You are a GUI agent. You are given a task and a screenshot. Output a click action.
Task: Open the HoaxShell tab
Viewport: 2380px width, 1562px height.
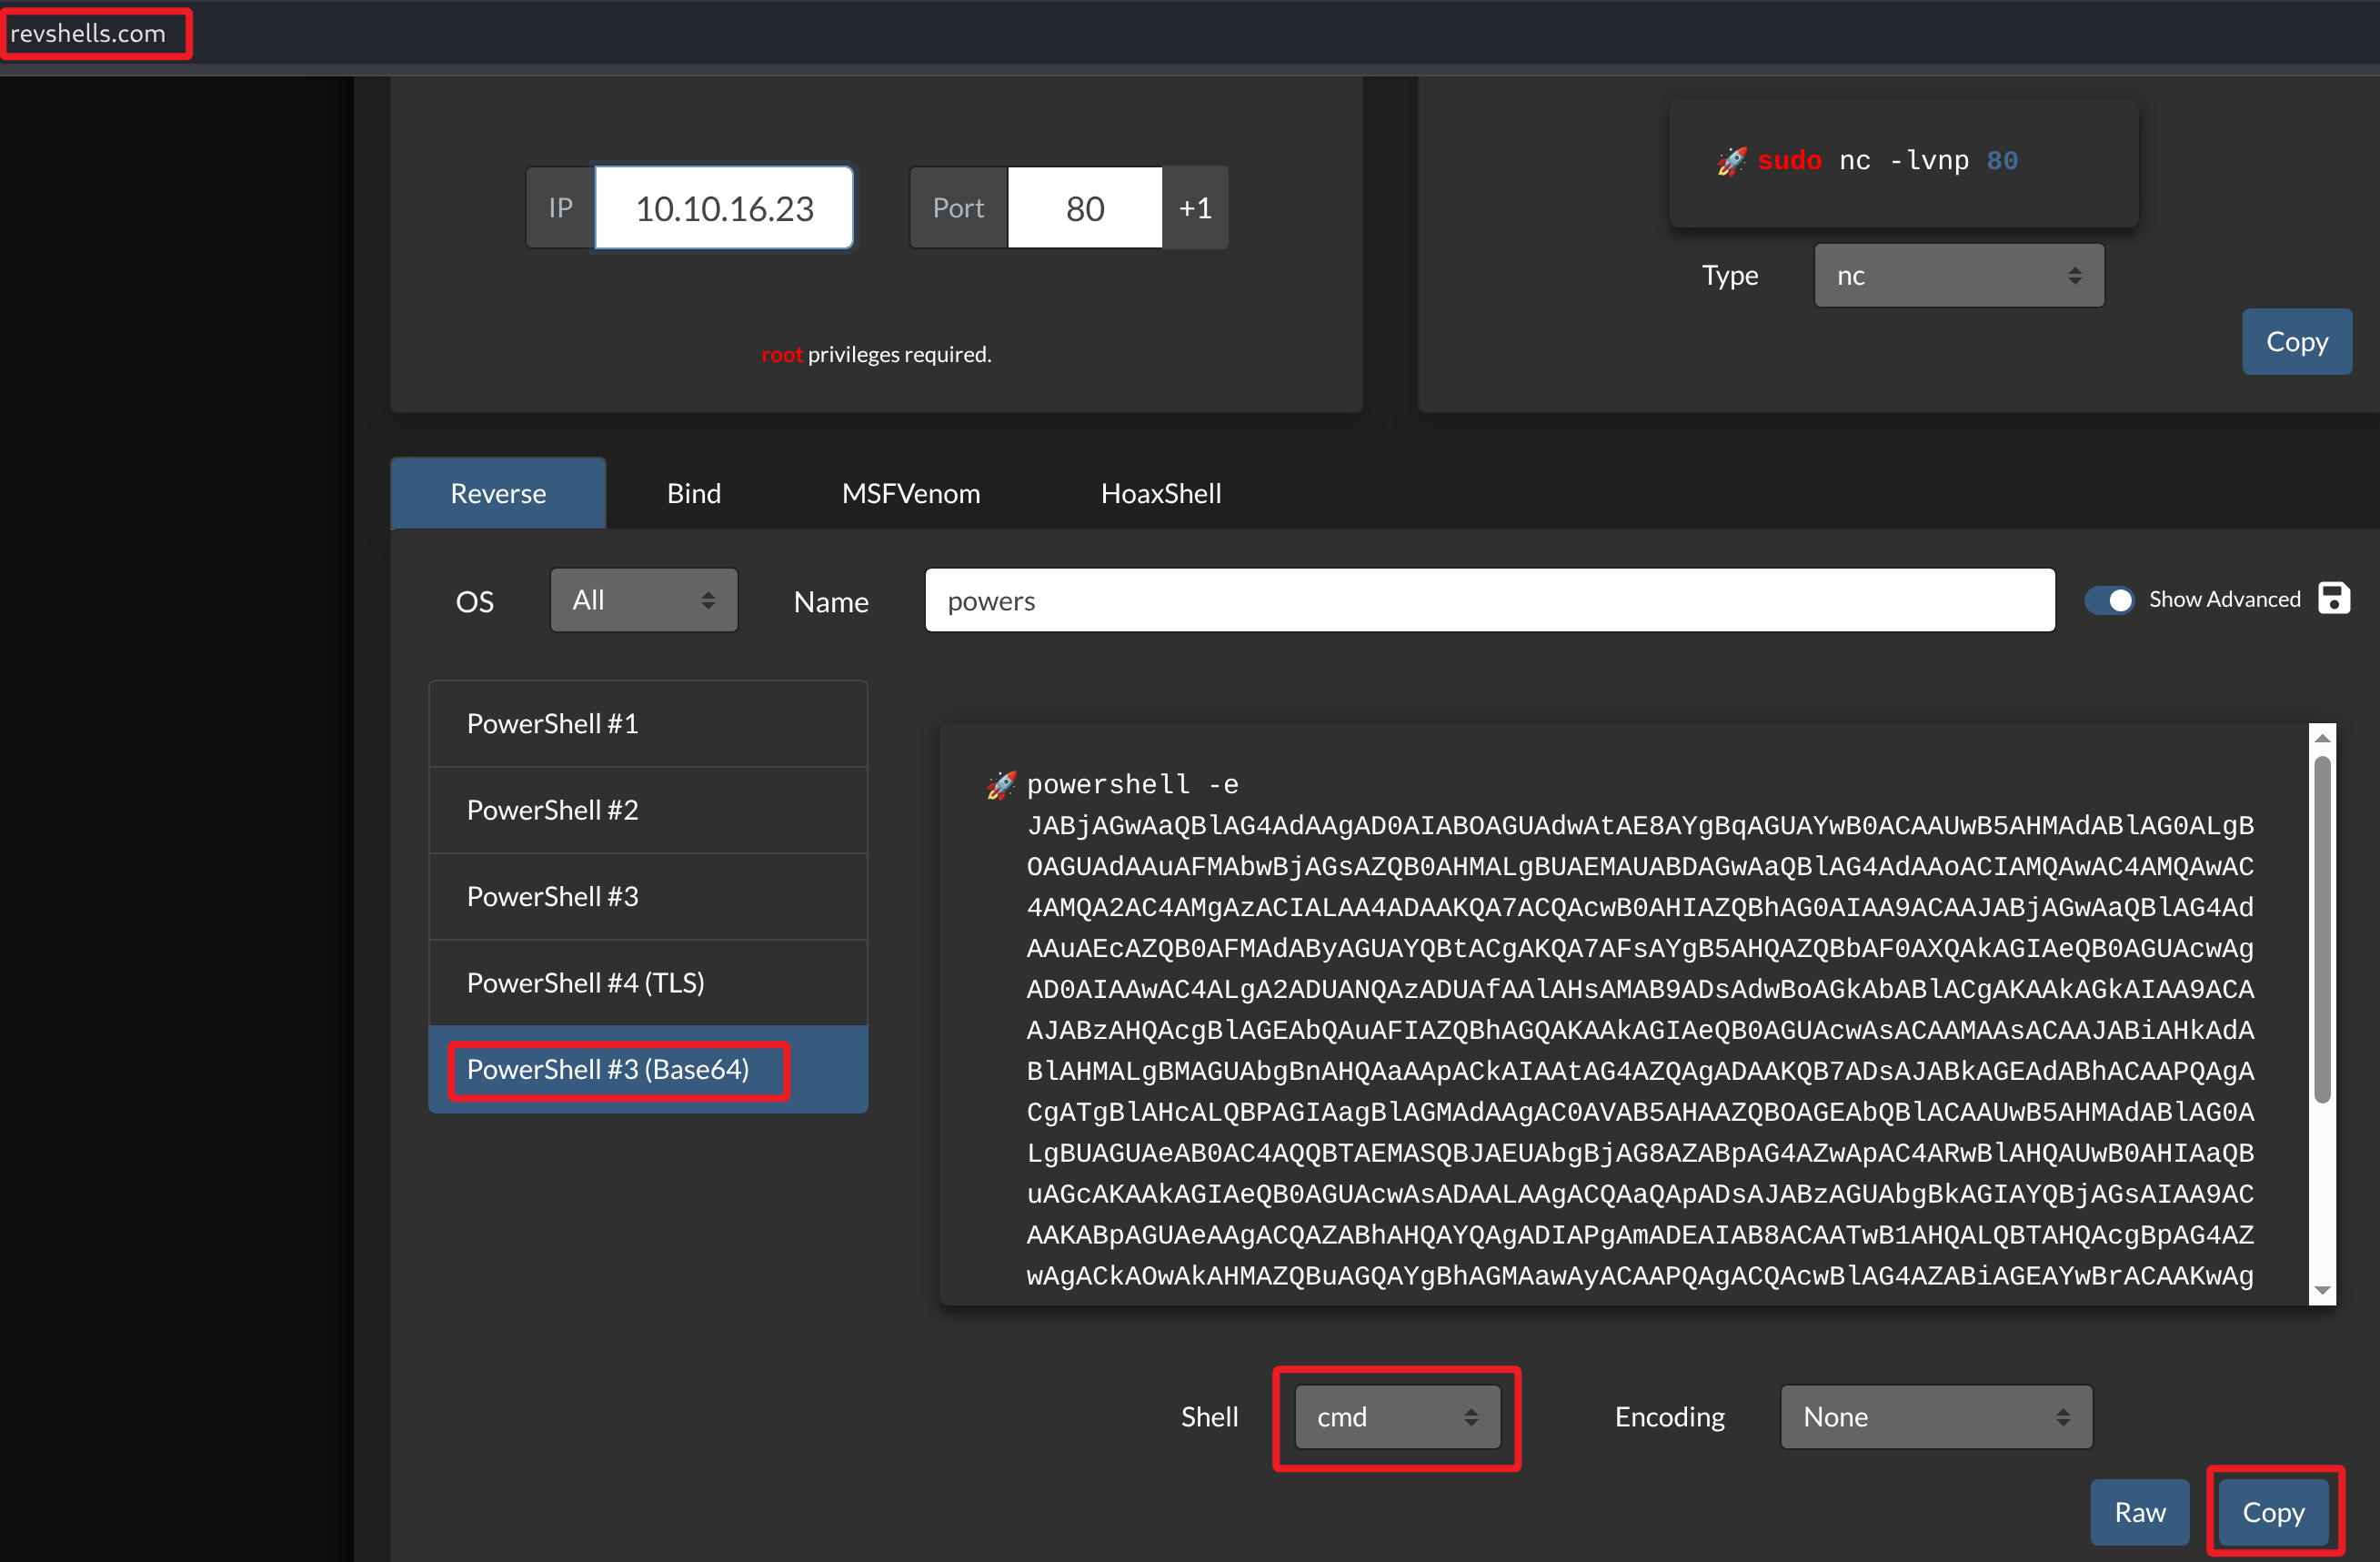[x=1160, y=493]
